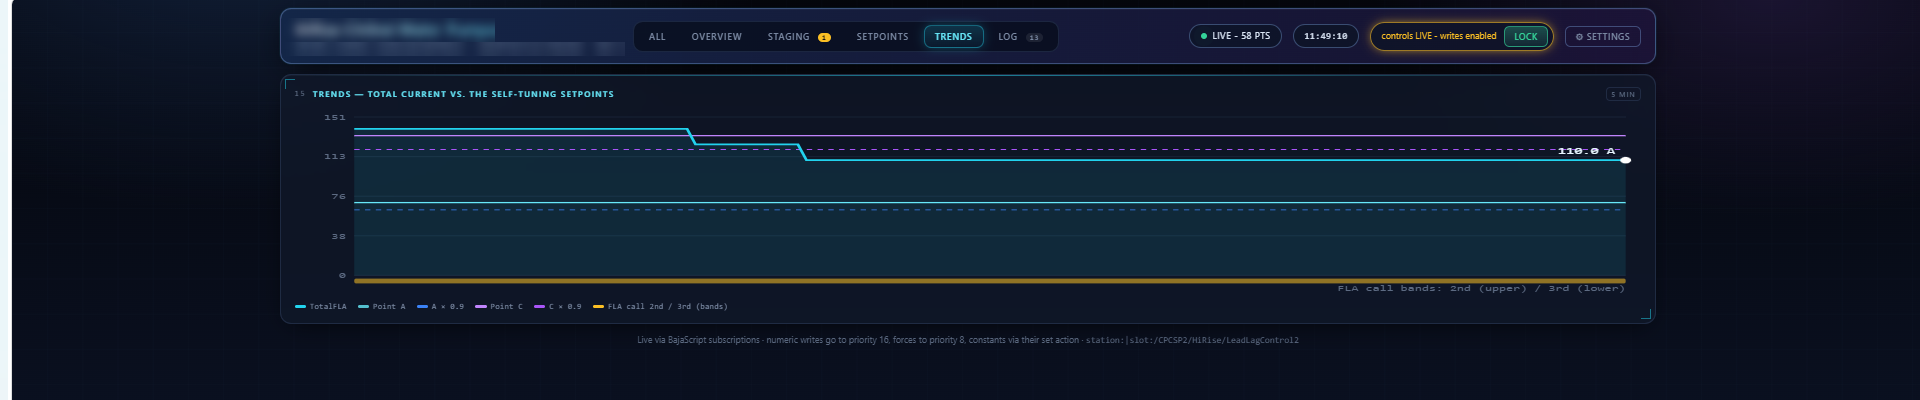Screen dimensions: 1920x400
Task: Click the Point A legend entry
Action: [x=382, y=307]
